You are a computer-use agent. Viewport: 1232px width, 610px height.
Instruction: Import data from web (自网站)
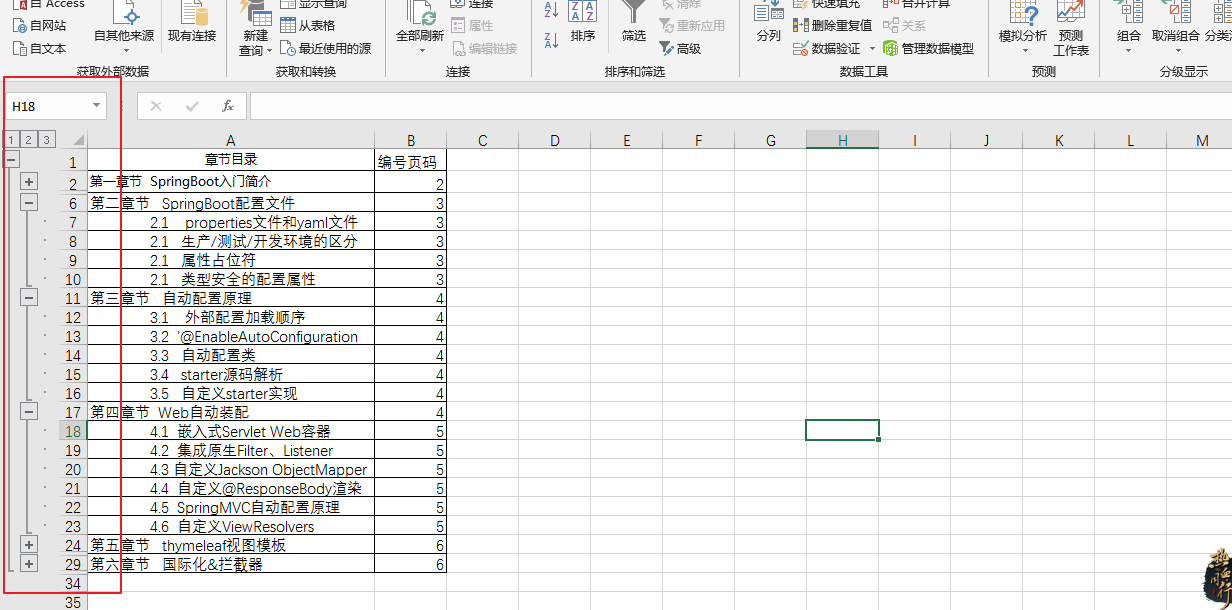tap(40, 26)
